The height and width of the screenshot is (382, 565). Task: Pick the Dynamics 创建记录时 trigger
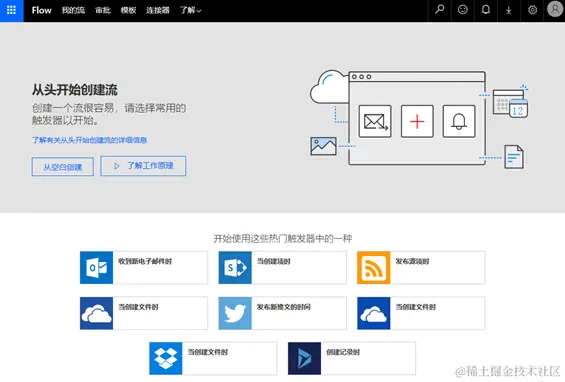[352, 358]
